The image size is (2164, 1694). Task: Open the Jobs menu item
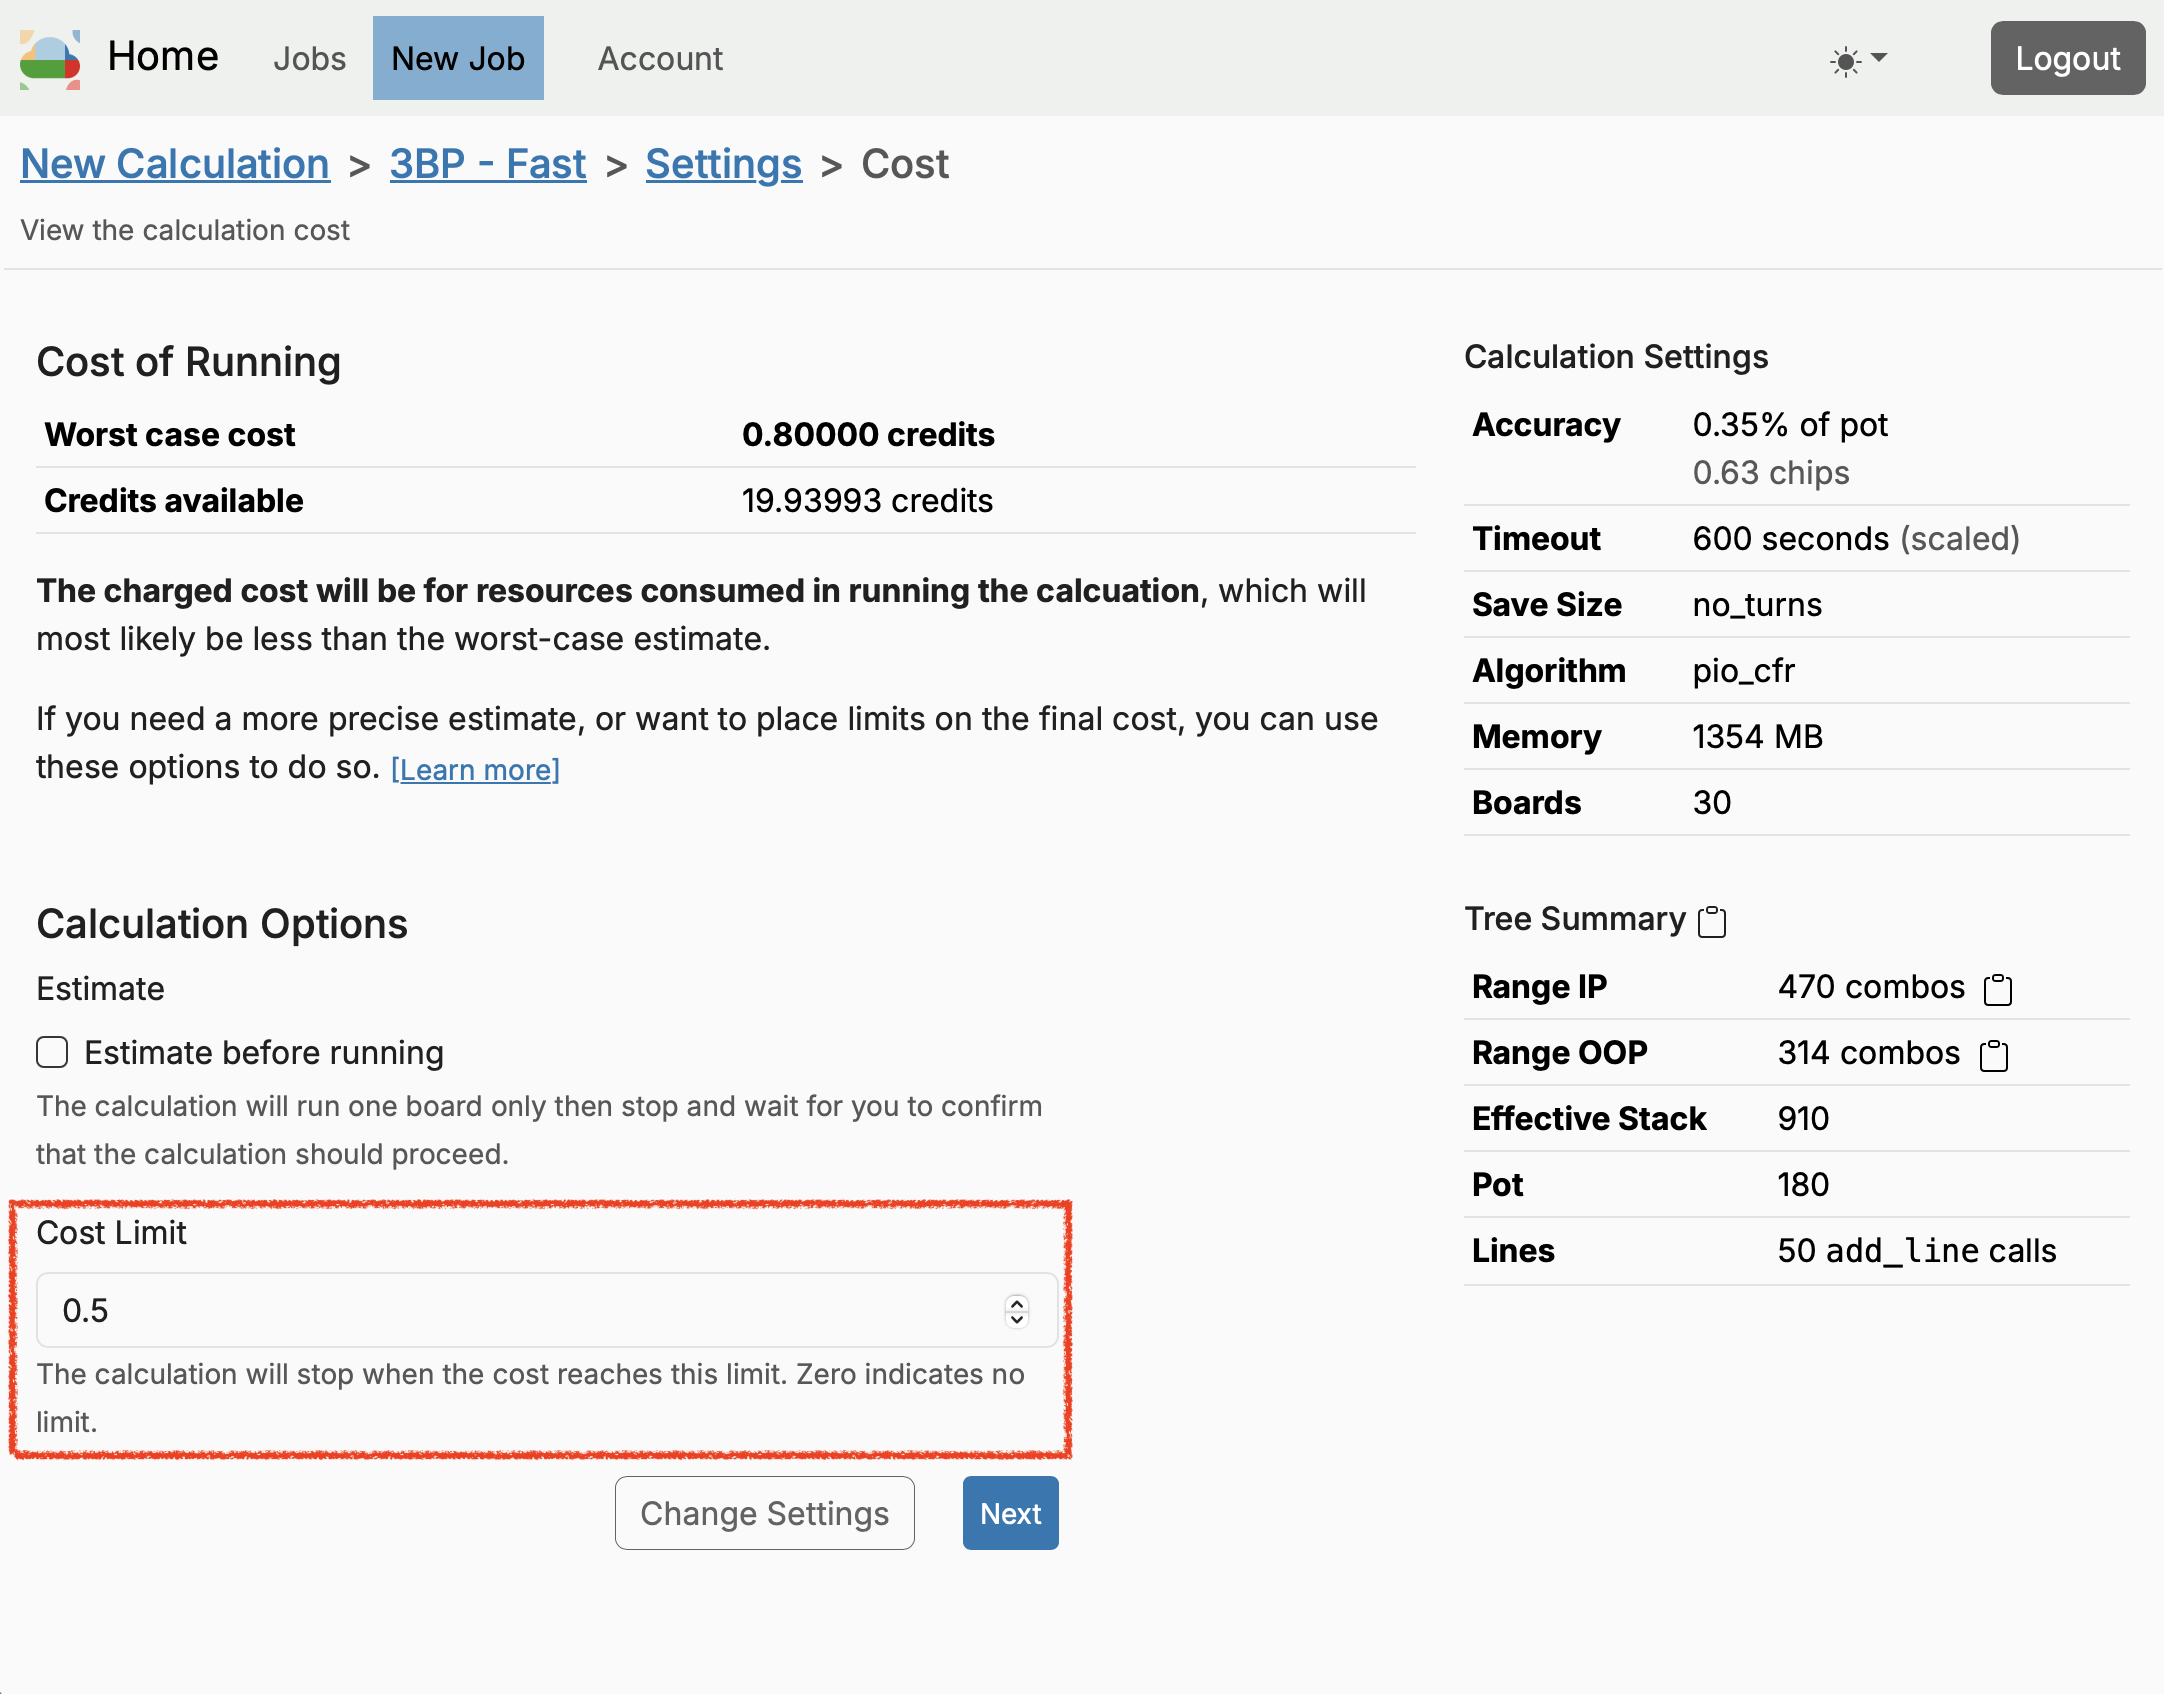(309, 58)
